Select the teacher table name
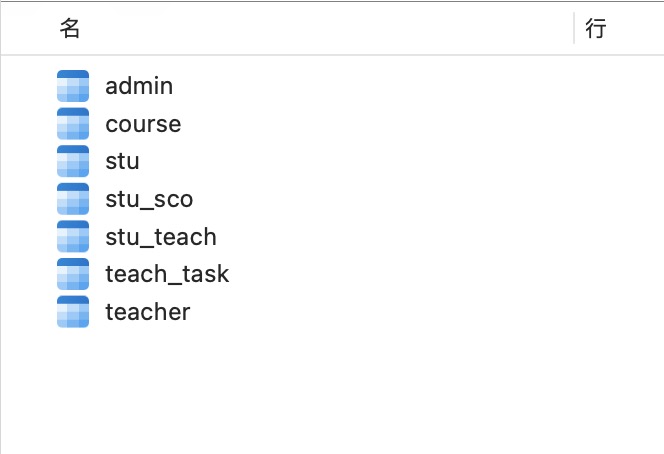 click(148, 312)
